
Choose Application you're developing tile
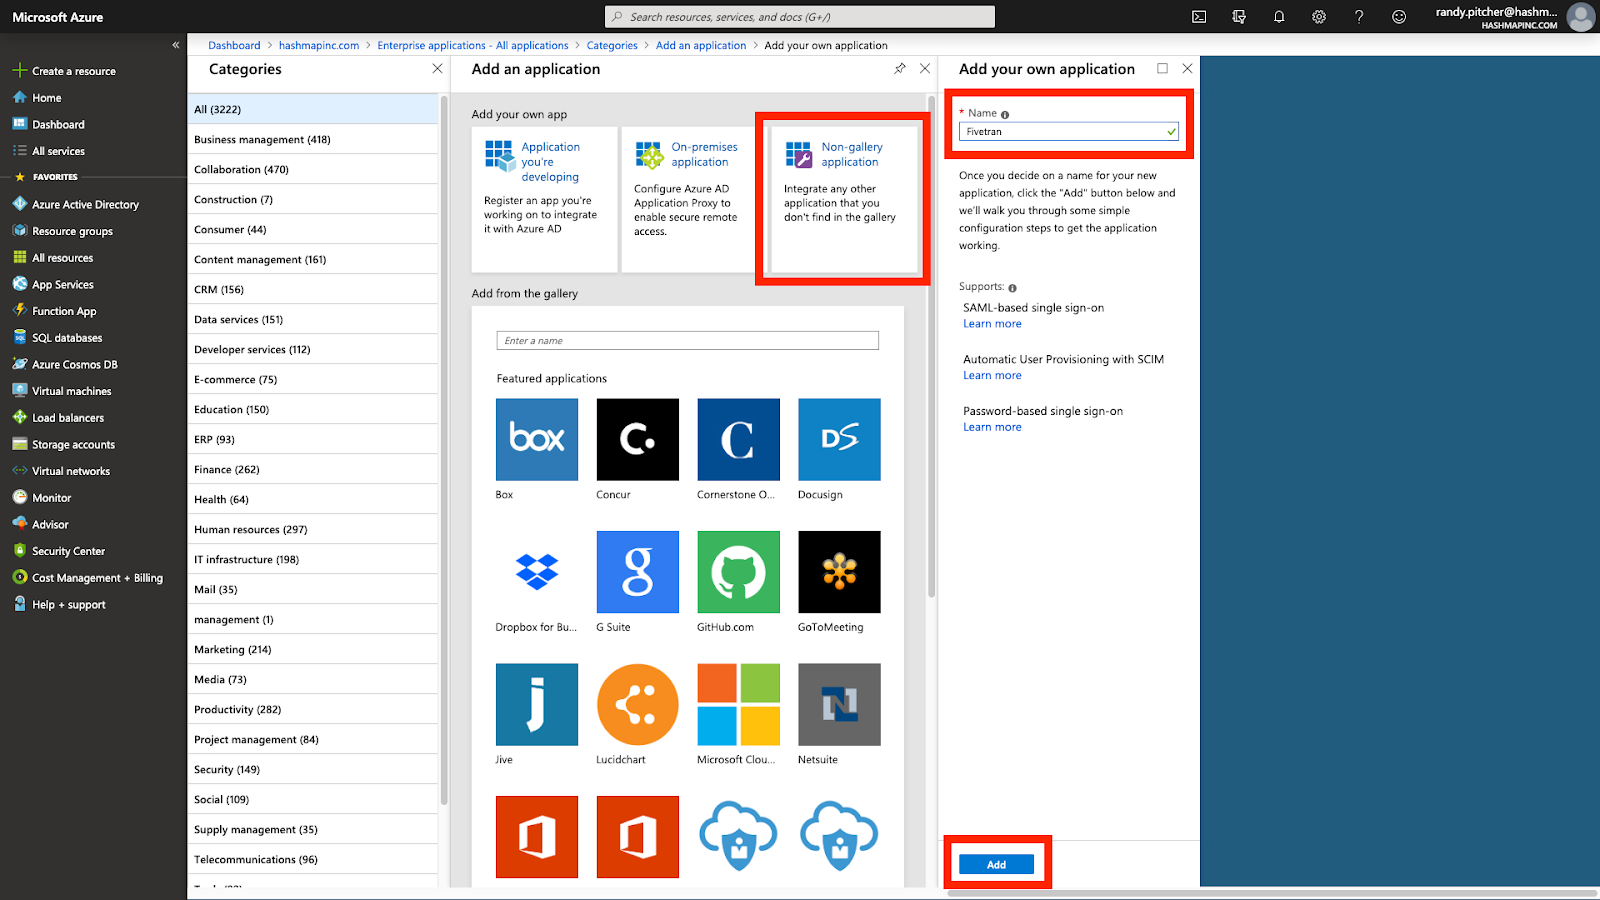click(545, 199)
